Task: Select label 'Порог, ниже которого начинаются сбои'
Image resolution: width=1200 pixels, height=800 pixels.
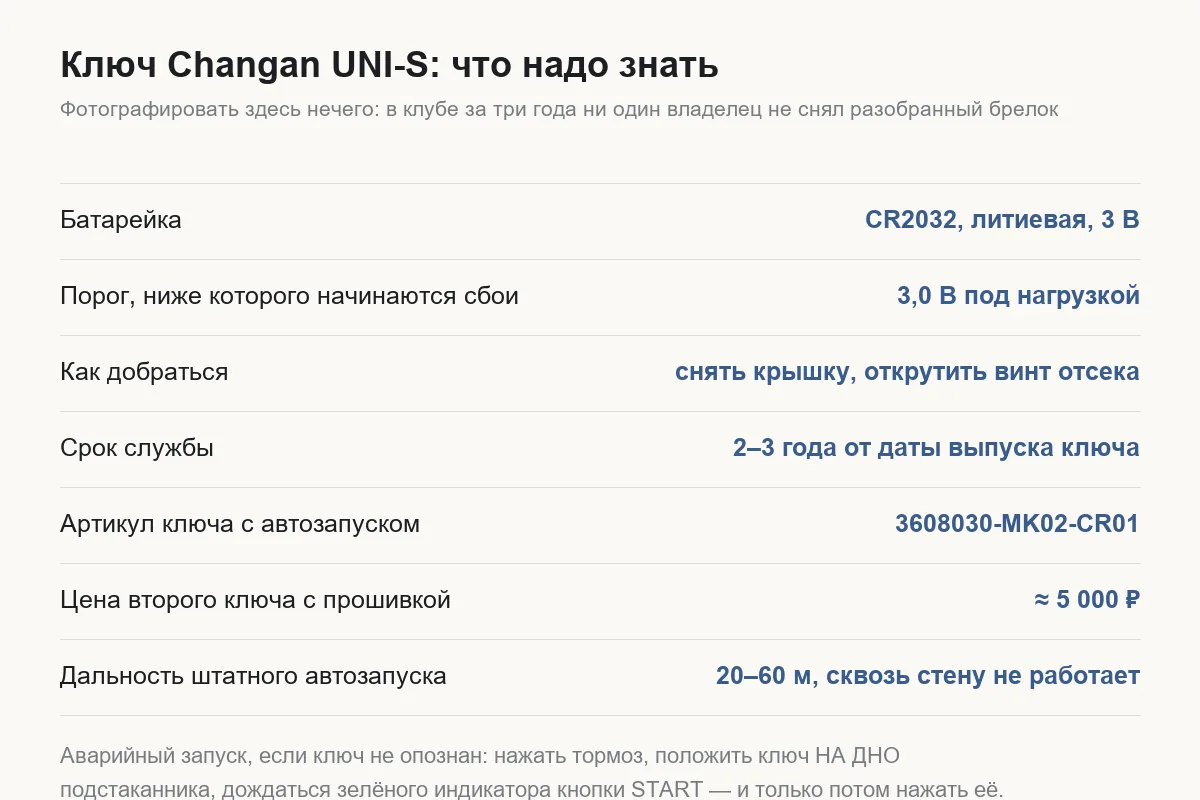Action: click(289, 296)
